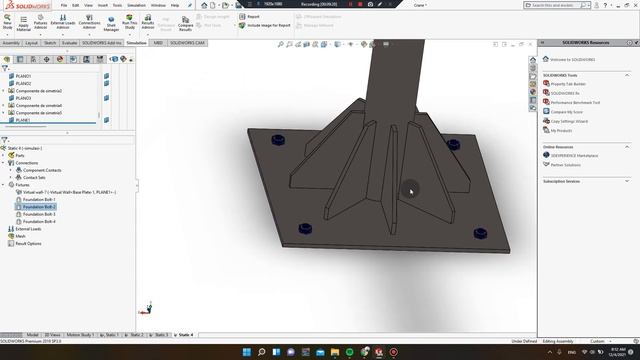This screenshot has width=640, height=360.
Task: Click Compare Results
Action: [x=185, y=24]
